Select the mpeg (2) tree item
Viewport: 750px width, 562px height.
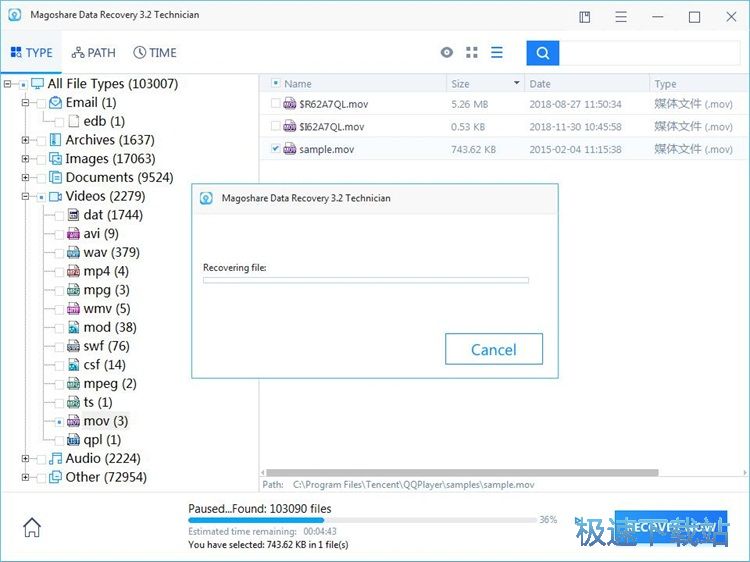click(x=110, y=384)
